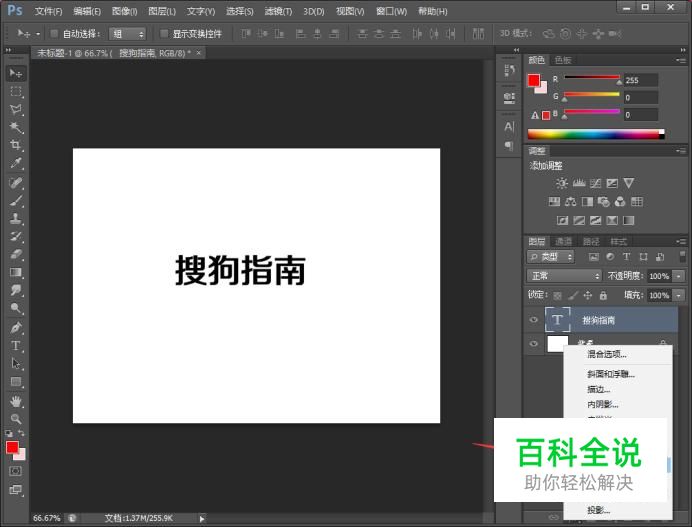This screenshot has width=692, height=527.
Task: Toggle lock all icon
Action: coord(603,295)
